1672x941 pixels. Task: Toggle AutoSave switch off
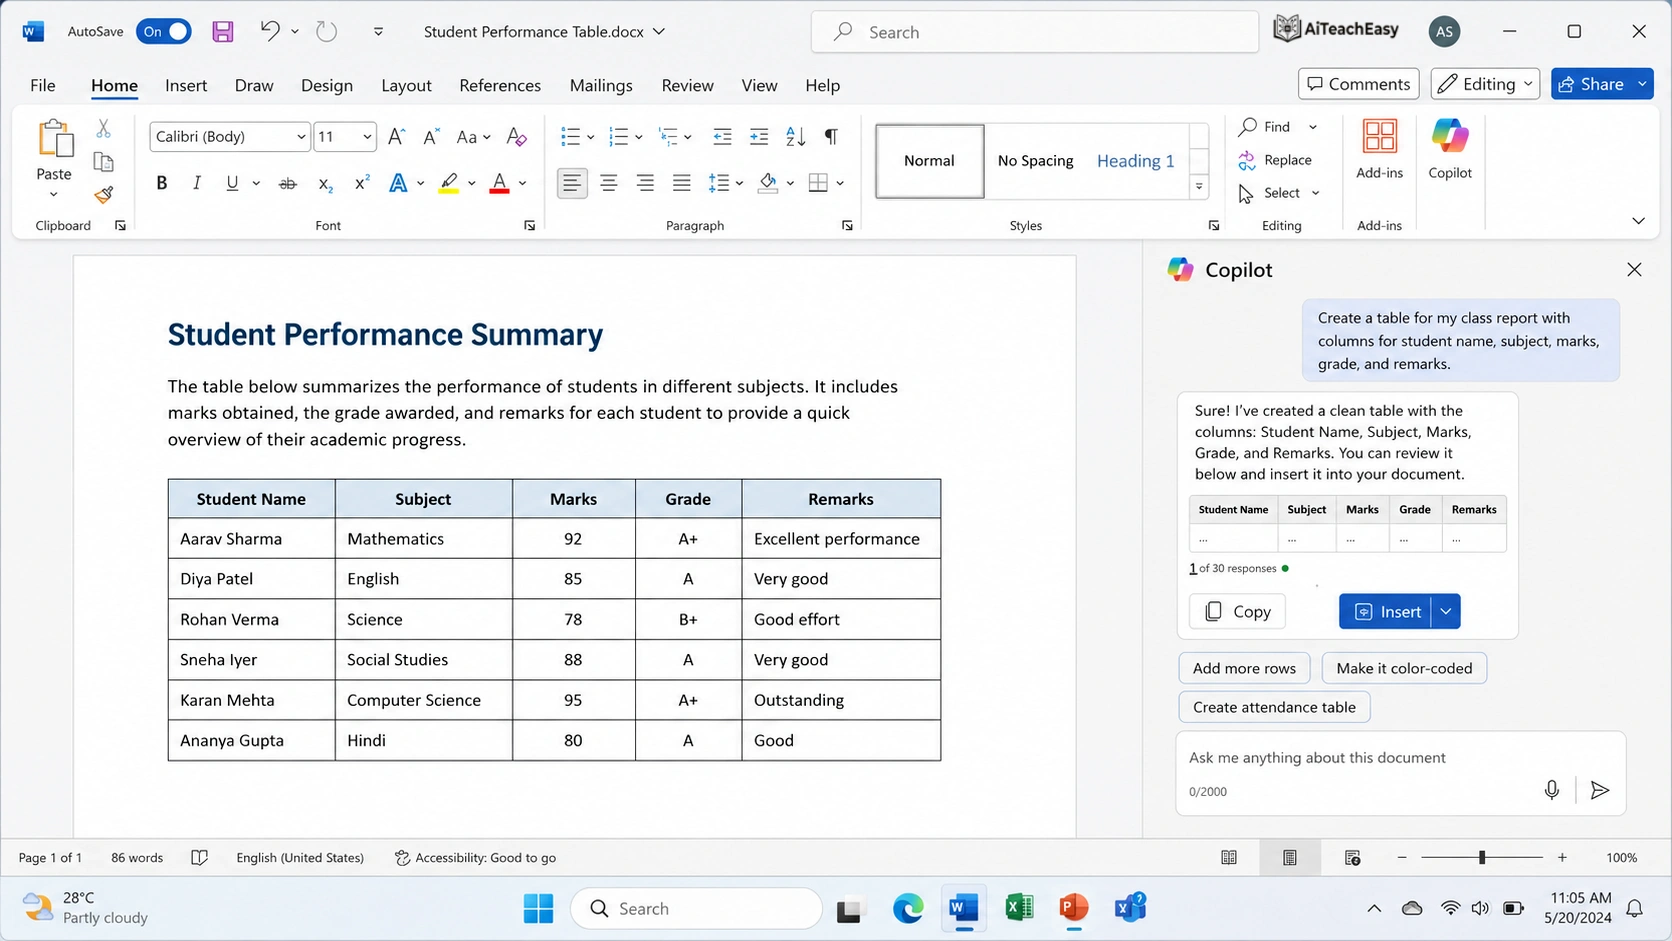tap(164, 31)
